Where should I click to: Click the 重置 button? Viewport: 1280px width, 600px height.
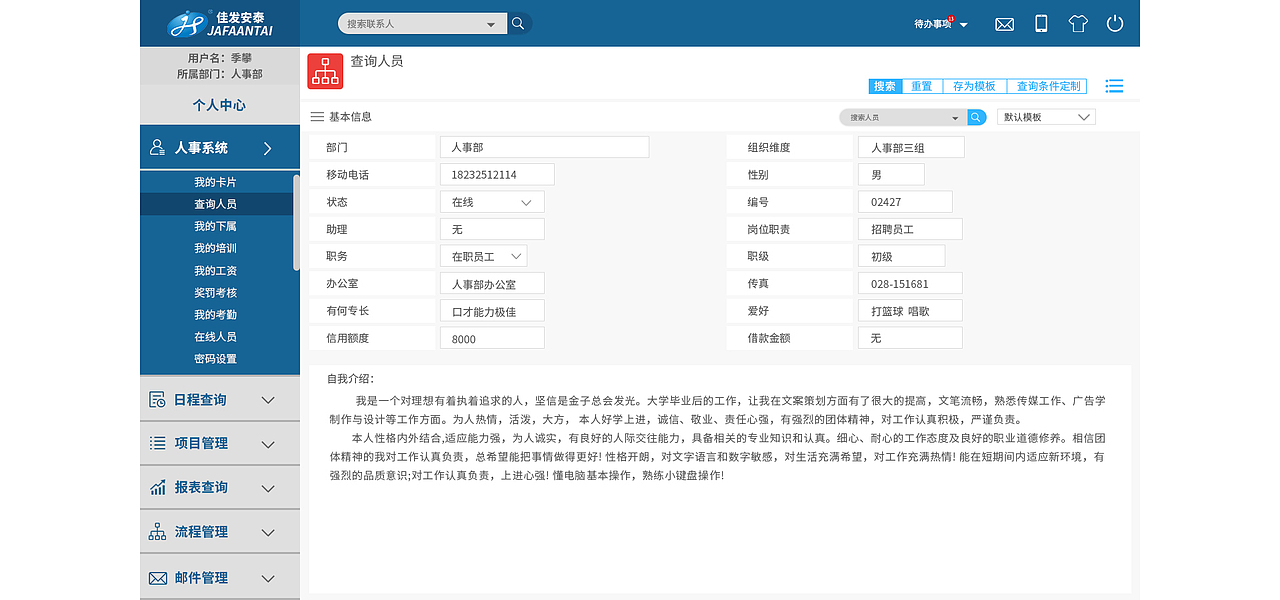coord(921,86)
